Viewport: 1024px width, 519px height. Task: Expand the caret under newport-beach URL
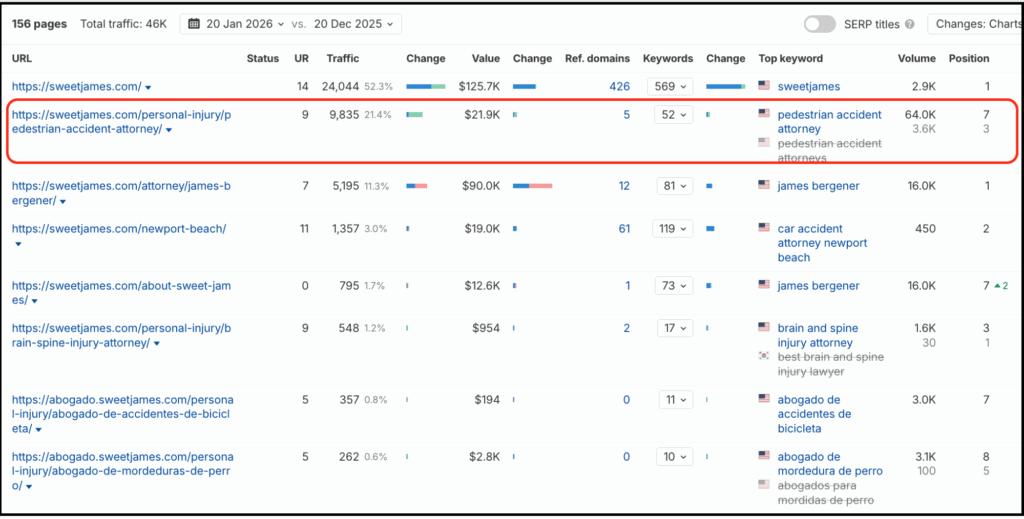pos(18,244)
